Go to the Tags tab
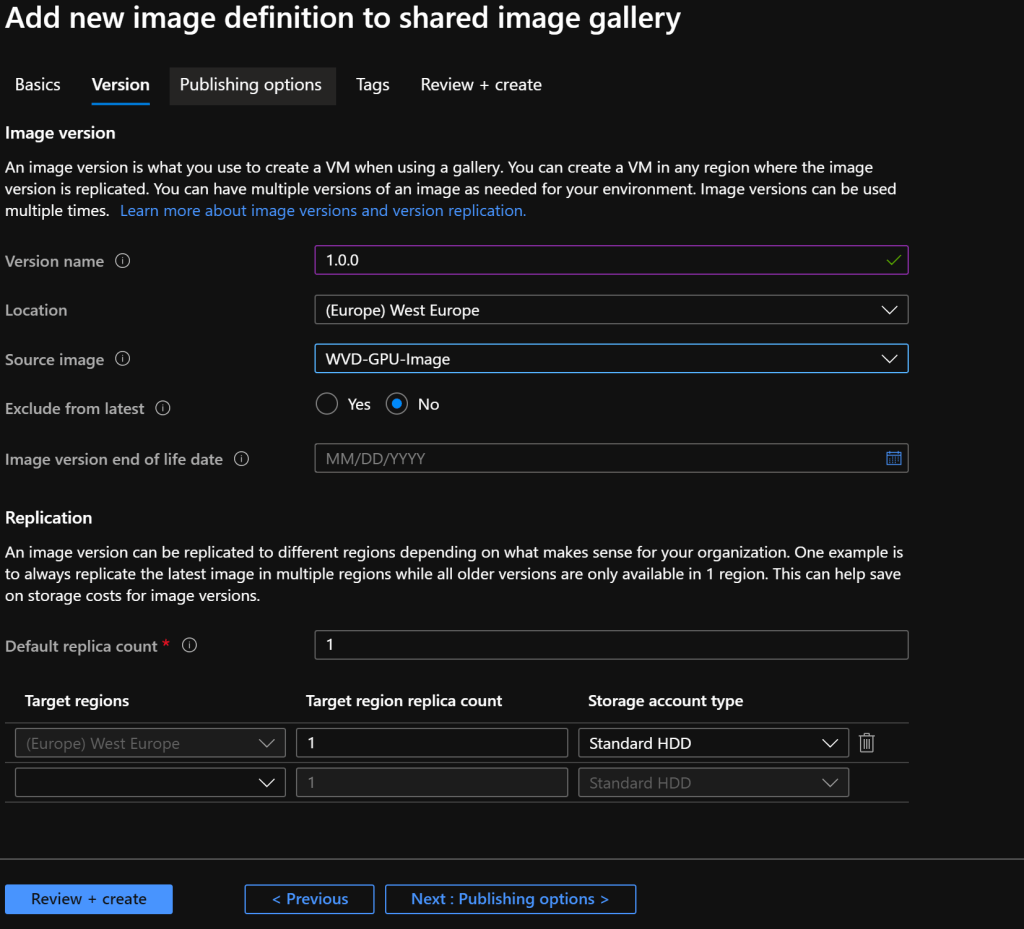The image size is (1024, 929). [x=372, y=85]
